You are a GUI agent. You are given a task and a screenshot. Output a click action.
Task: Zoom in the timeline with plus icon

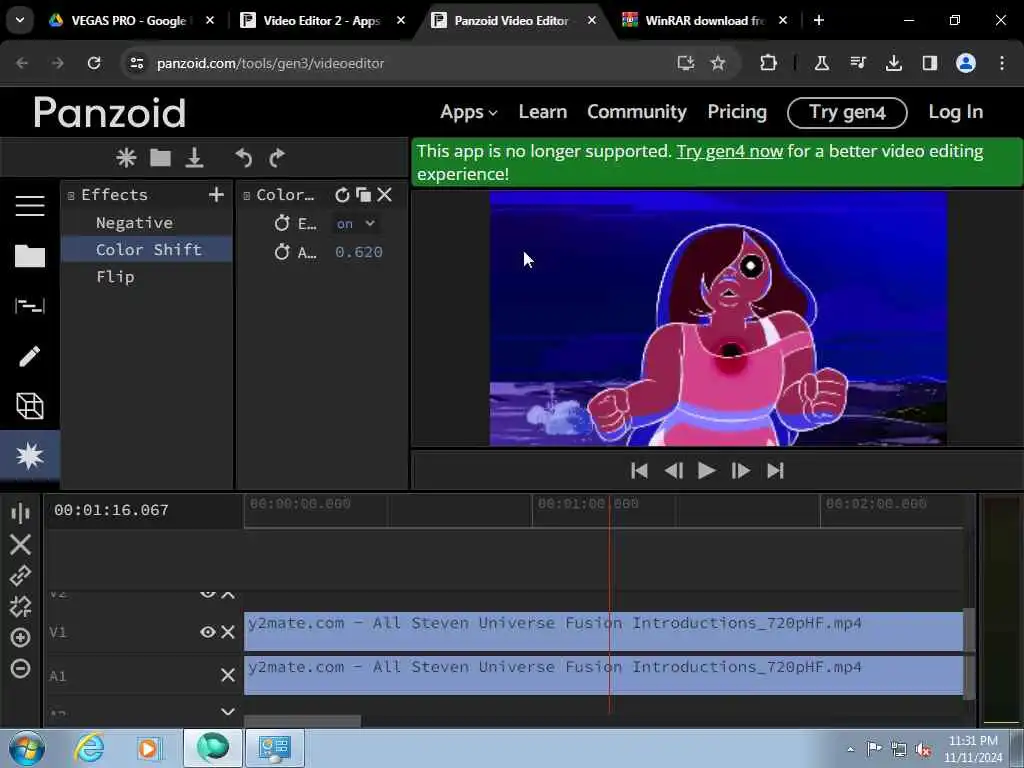20,637
